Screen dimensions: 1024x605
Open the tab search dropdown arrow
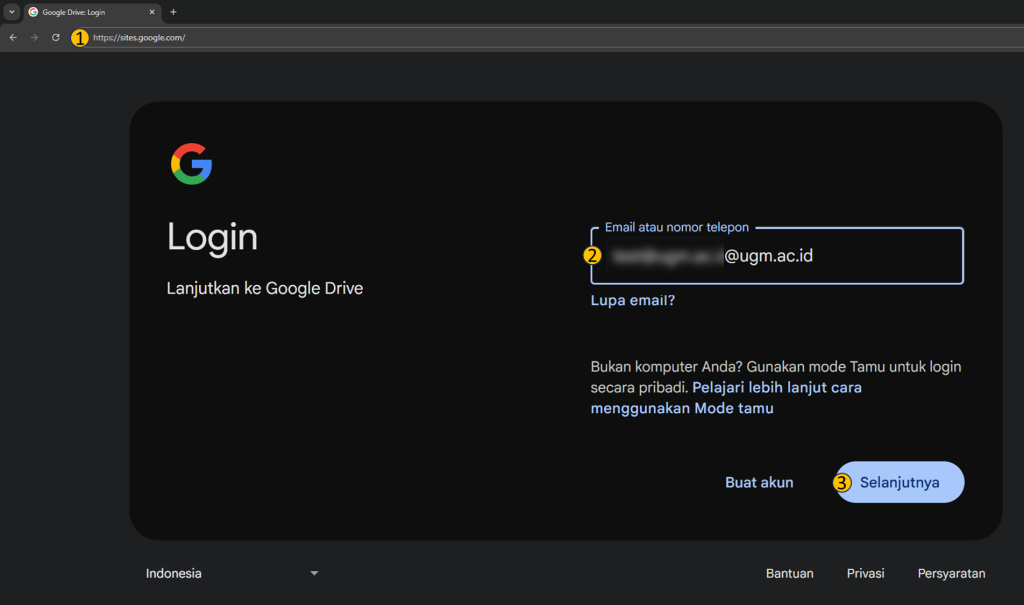coord(12,12)
